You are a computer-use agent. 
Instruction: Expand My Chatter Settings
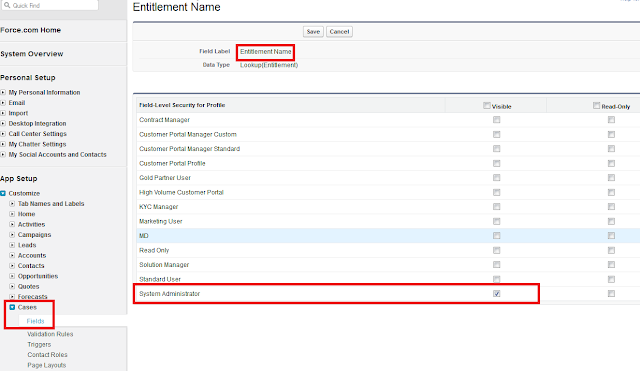point(3,144)
